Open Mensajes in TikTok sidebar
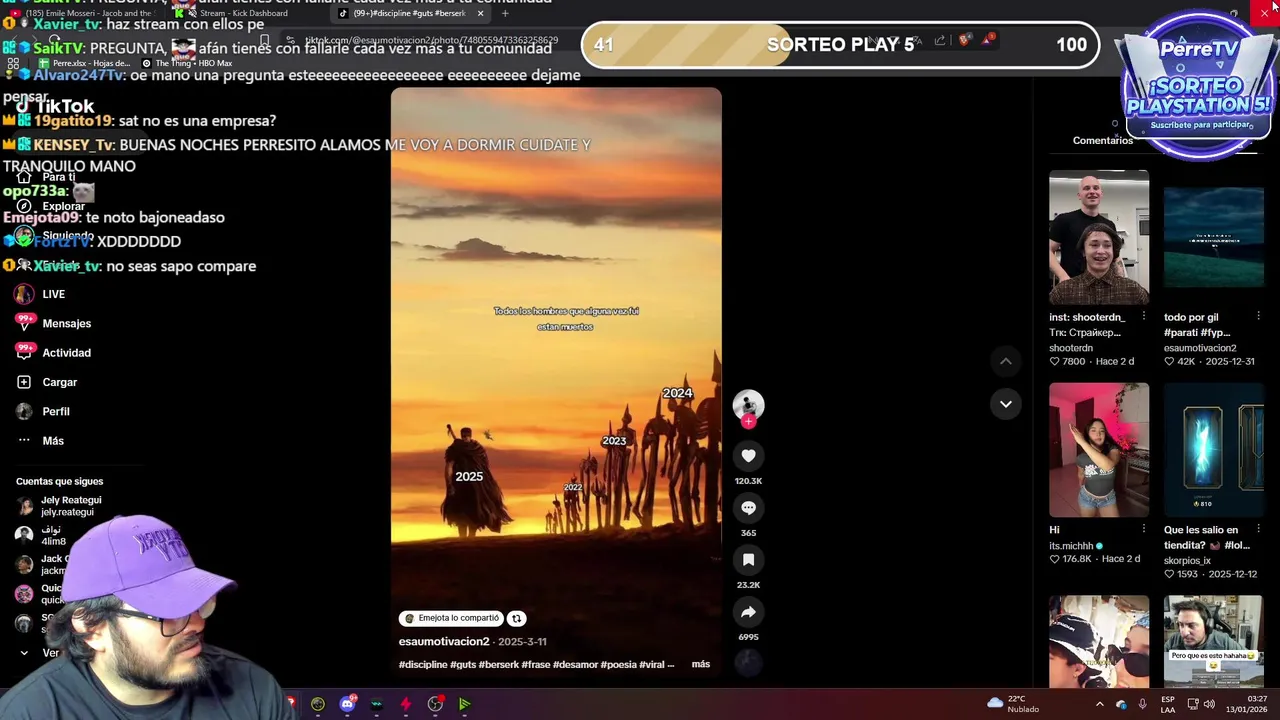The height and width of the screenshot is (720, 1280). click(x=54, y=323)
